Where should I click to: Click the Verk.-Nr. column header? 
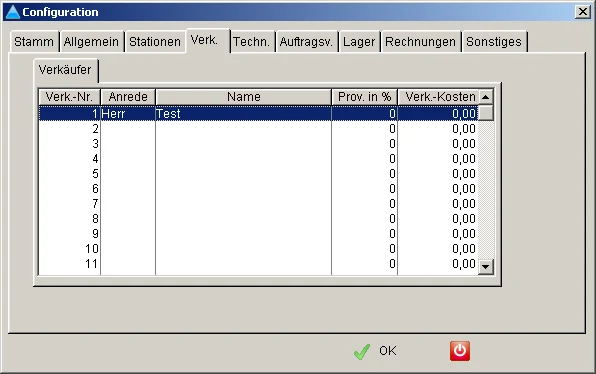tap(69, 97)
